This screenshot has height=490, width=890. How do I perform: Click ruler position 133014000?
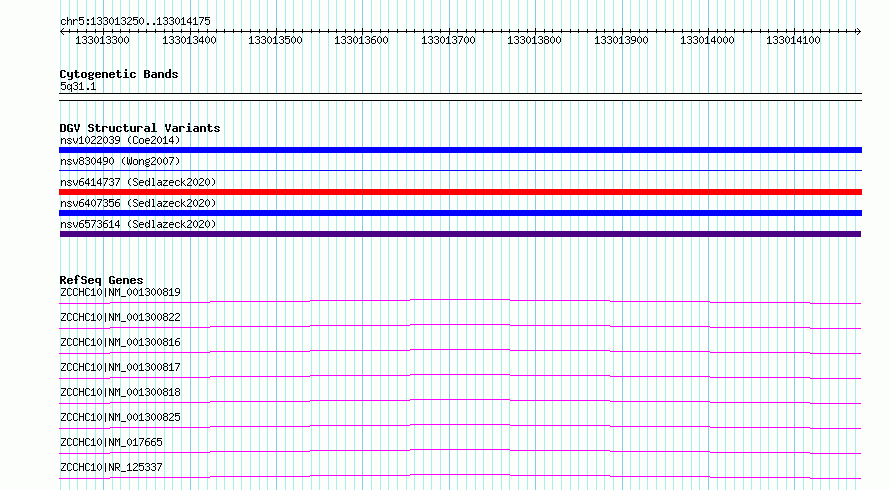(x=707, y=40)
